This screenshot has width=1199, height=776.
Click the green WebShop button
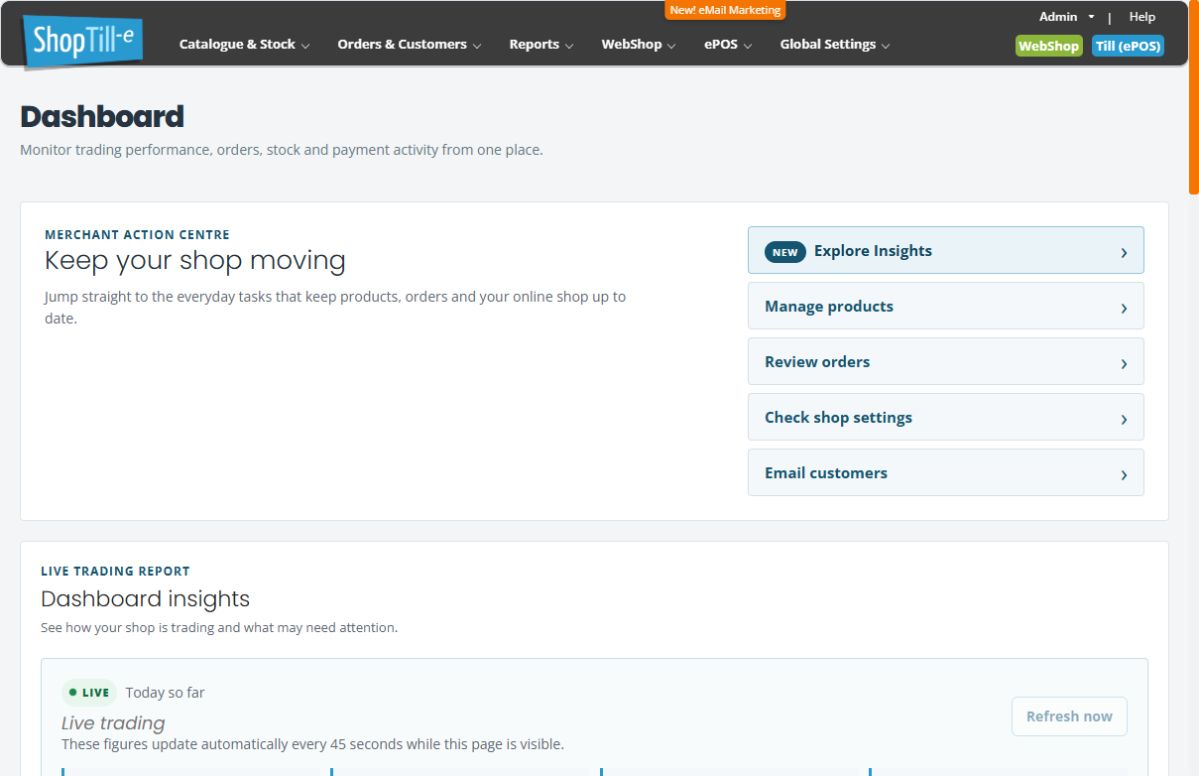[x=1048, y=46]
